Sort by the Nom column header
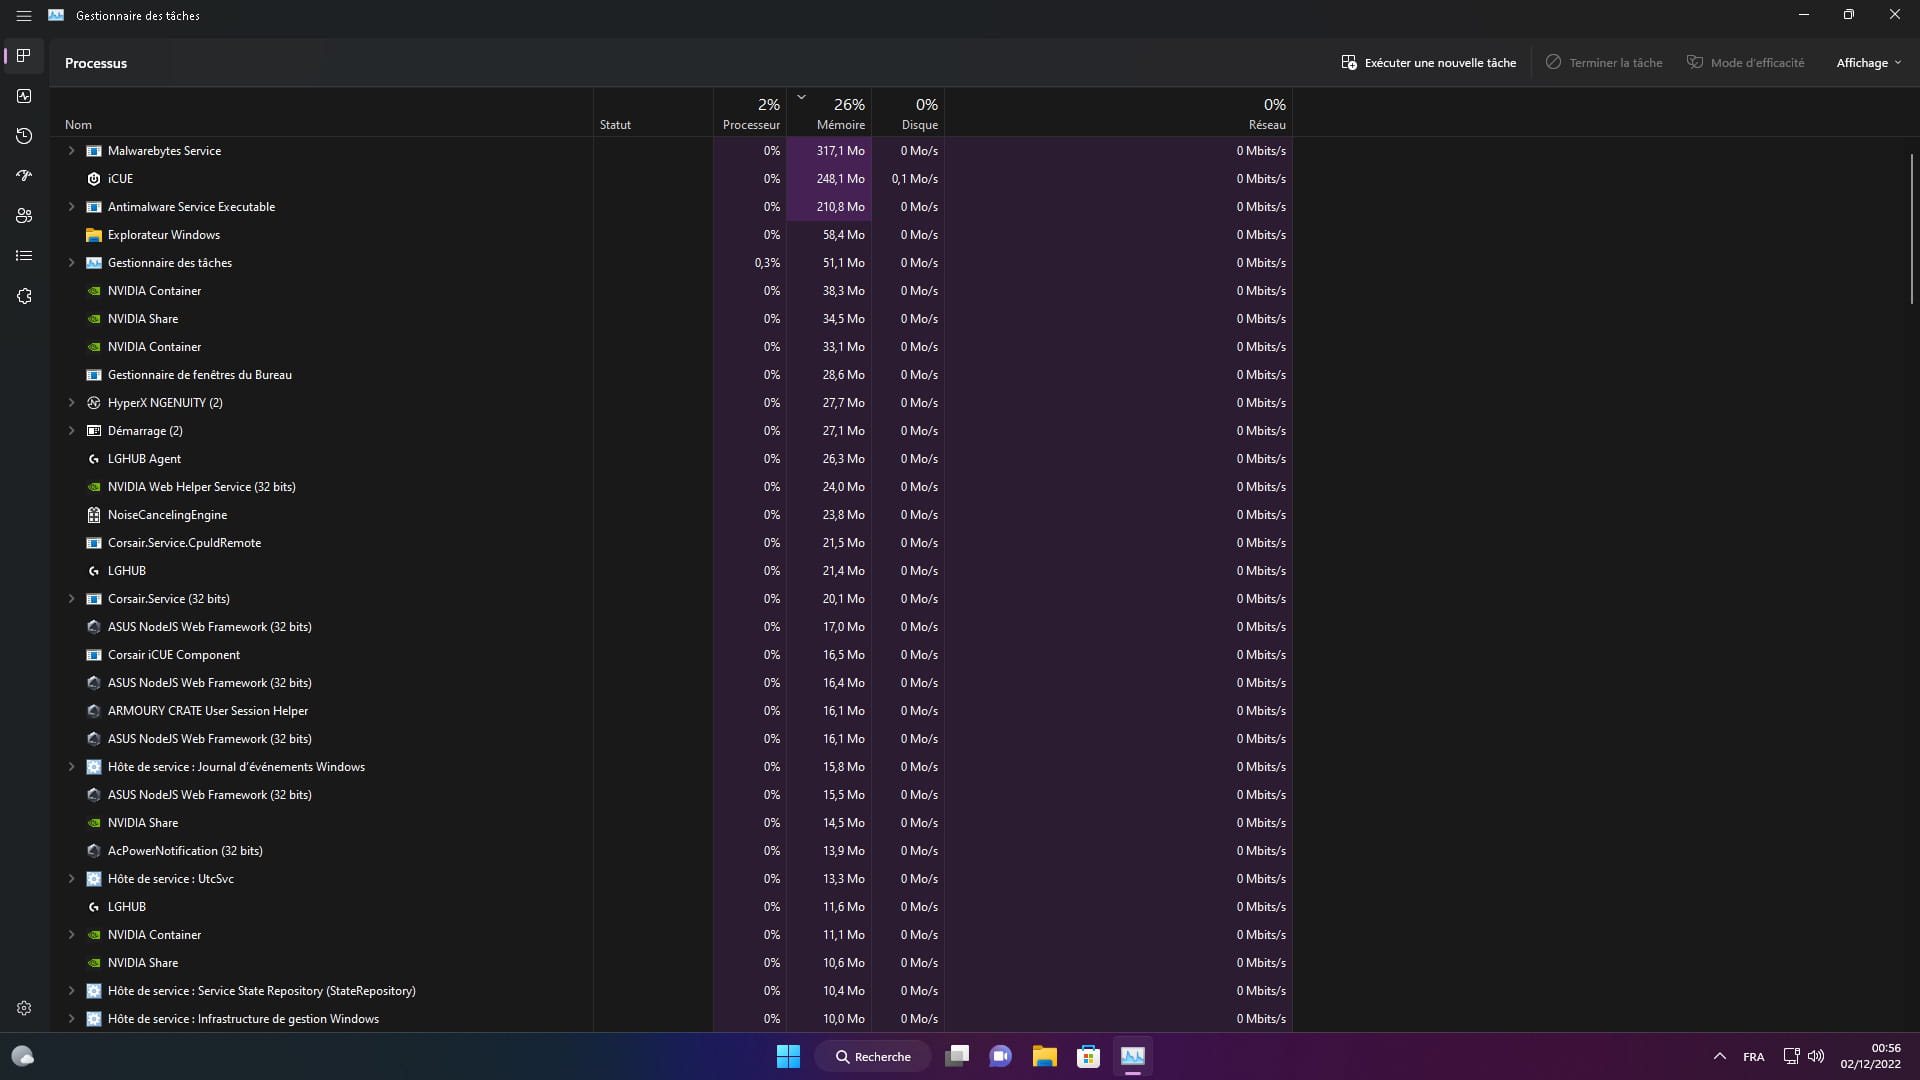Viewport: 1920px width, 1080px height. 321,112
